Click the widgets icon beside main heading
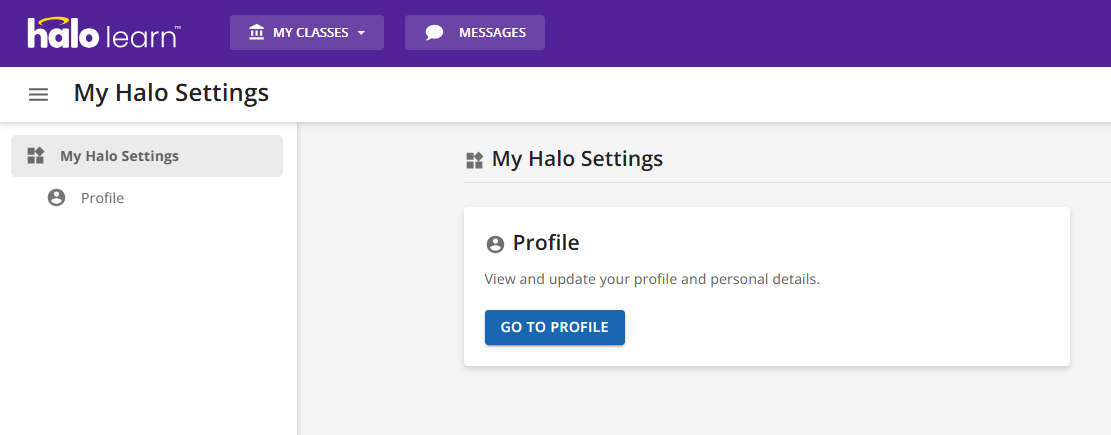 [x=474, y=160]
